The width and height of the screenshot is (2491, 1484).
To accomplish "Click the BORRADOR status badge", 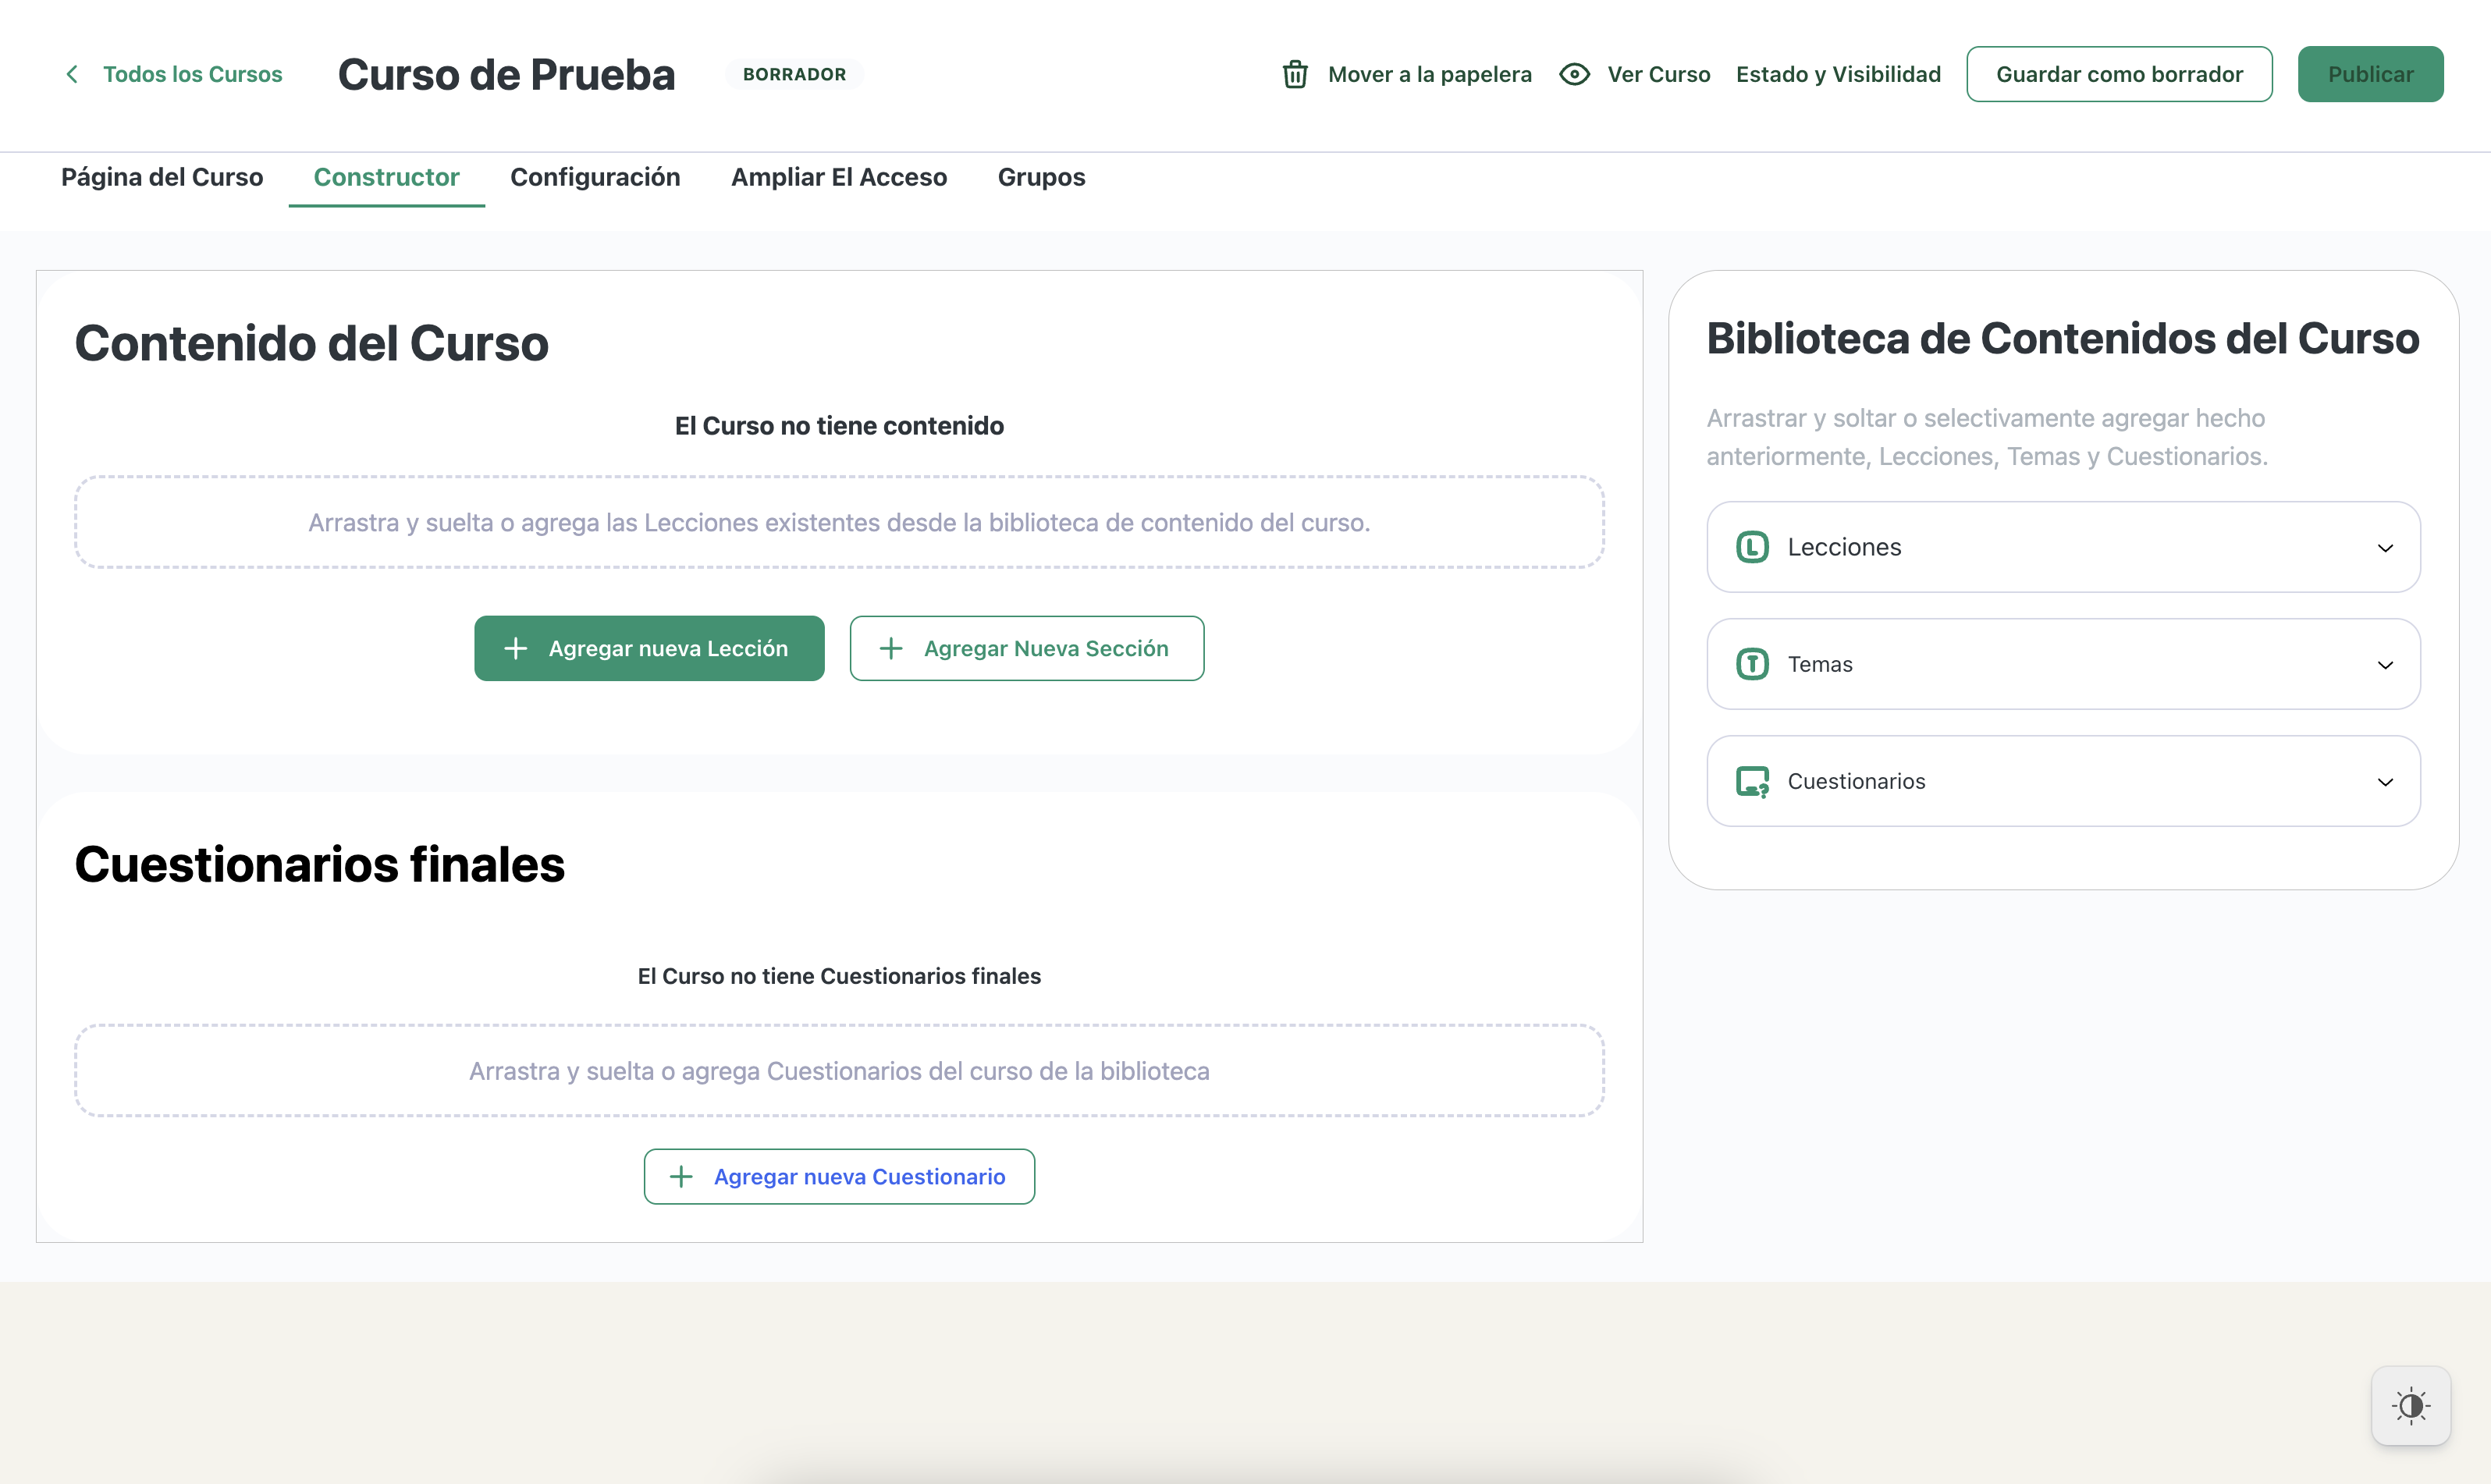I will [x=794, y=74].
